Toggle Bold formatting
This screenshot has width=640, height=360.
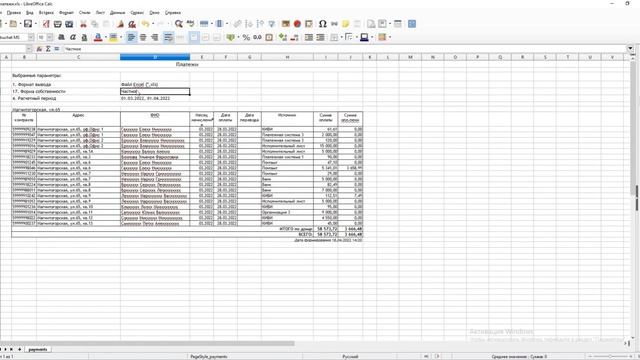point(61,37)
